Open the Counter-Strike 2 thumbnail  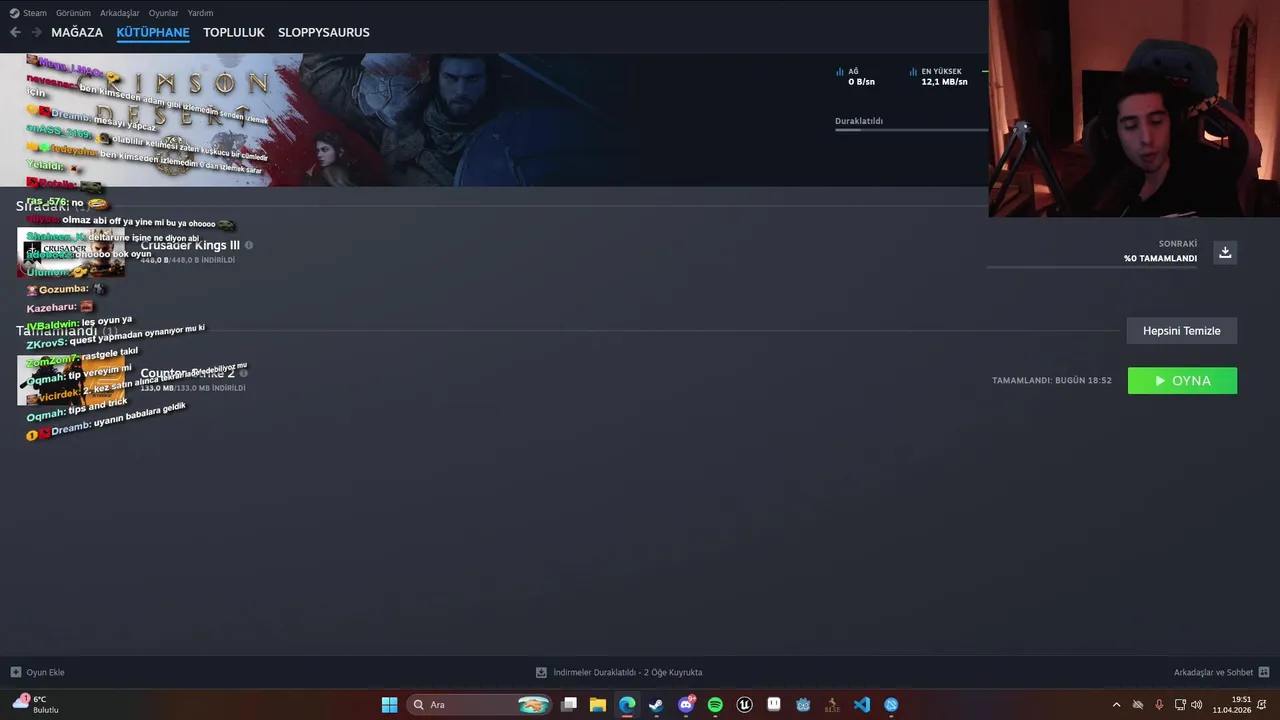(71, 380)
